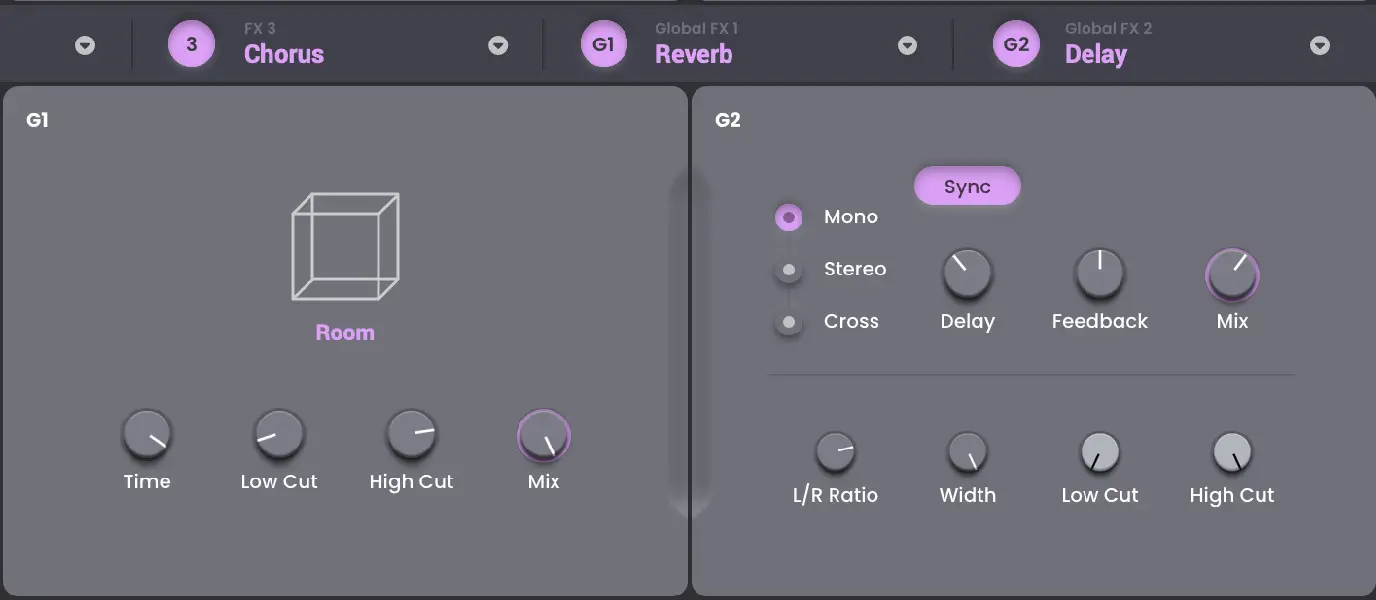The height and width of the screenshot is (600, 1376).
Task: Toggle the FX 3 Chorus slot button
Action: coord(191,45)
